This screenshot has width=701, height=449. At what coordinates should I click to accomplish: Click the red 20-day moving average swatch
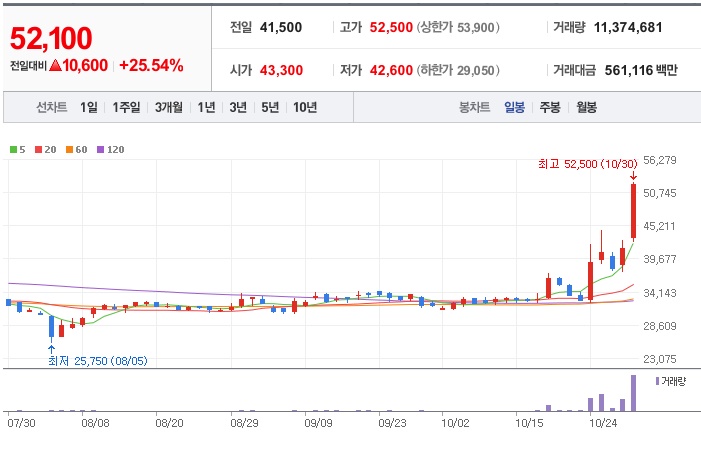[38, 150]
